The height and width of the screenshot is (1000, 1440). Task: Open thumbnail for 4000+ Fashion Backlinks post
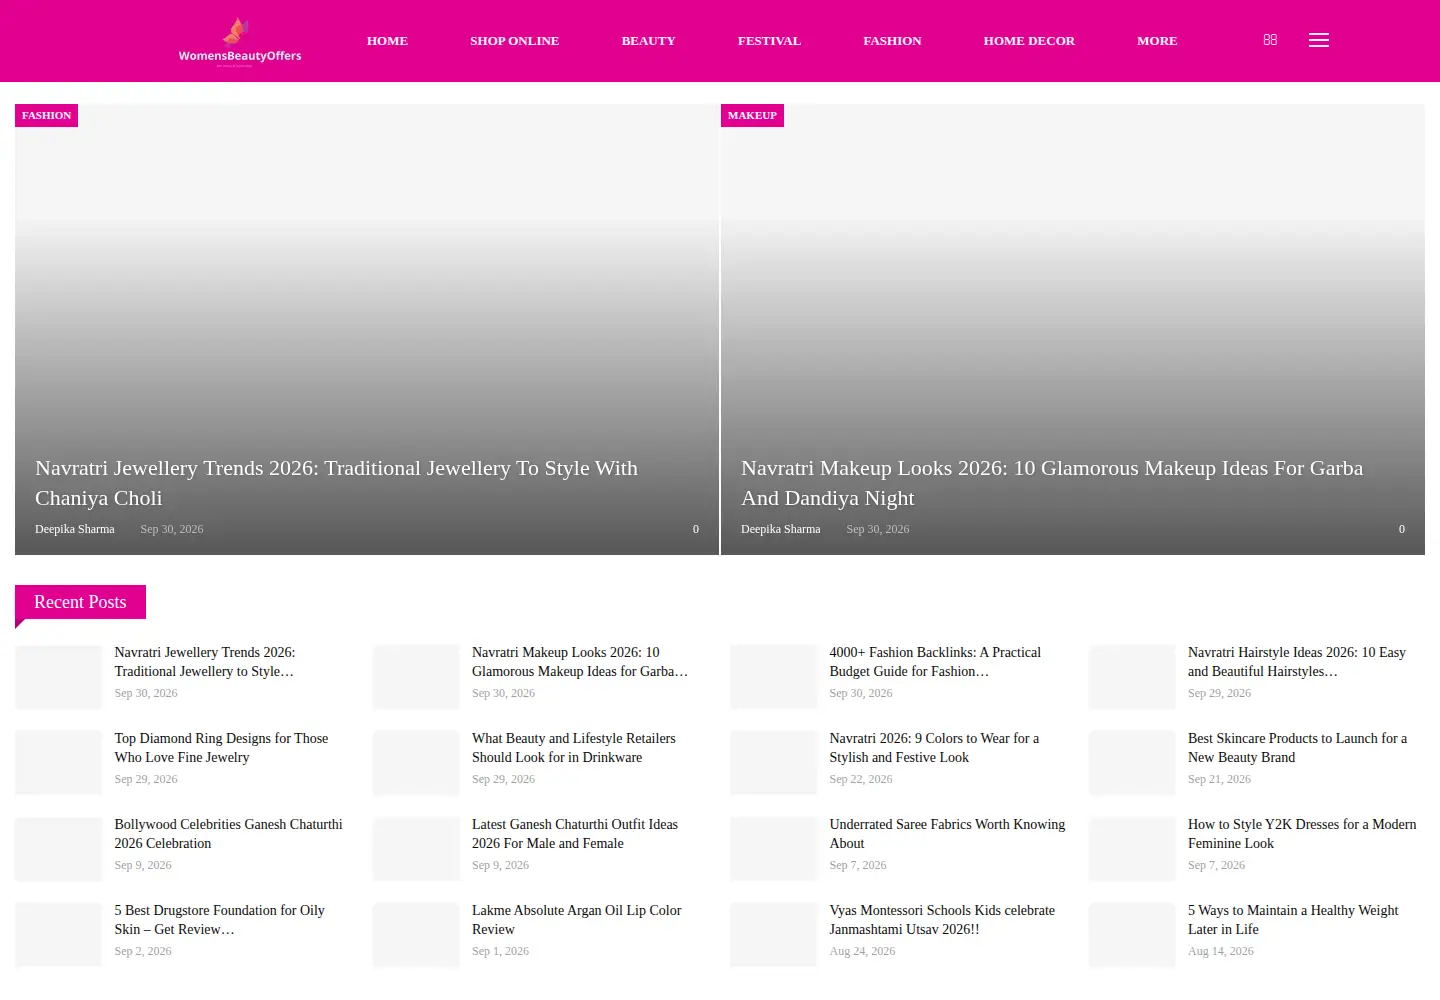click(x=773, y=676)
